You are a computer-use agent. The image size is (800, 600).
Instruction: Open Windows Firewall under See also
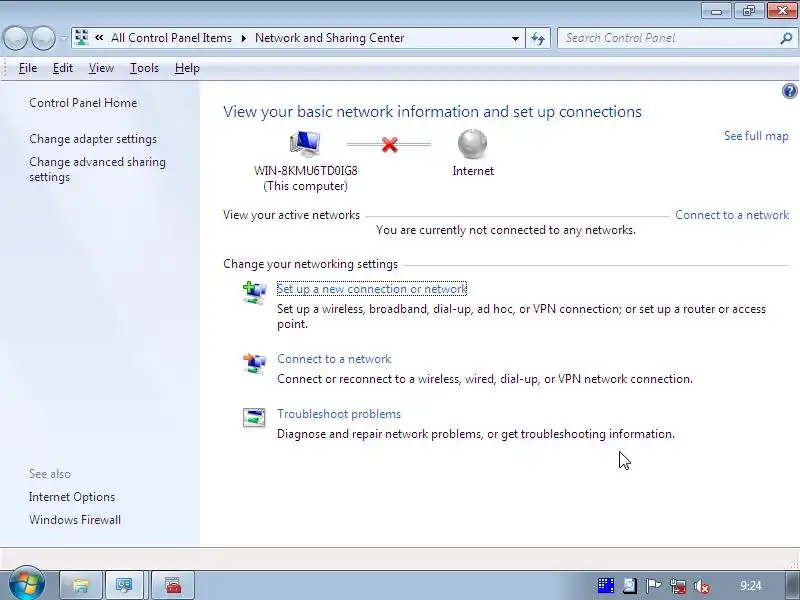(75, 520)
